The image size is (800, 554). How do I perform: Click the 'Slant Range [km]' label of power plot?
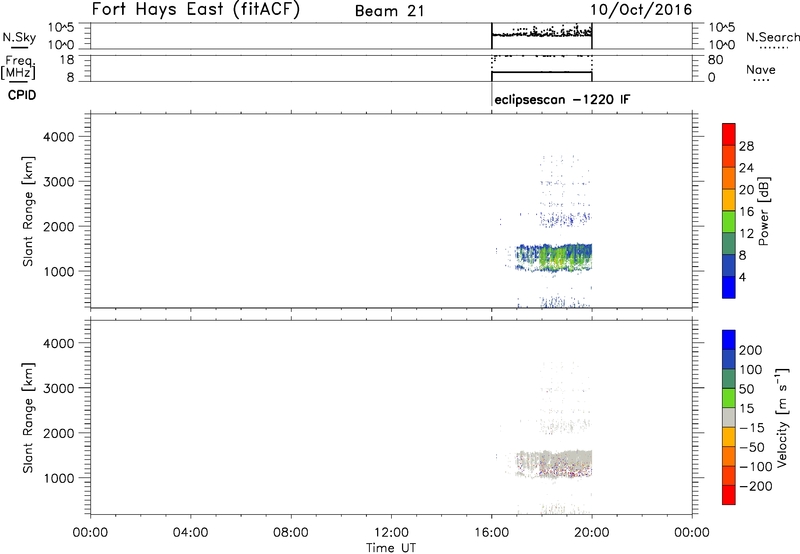[28, 211]
